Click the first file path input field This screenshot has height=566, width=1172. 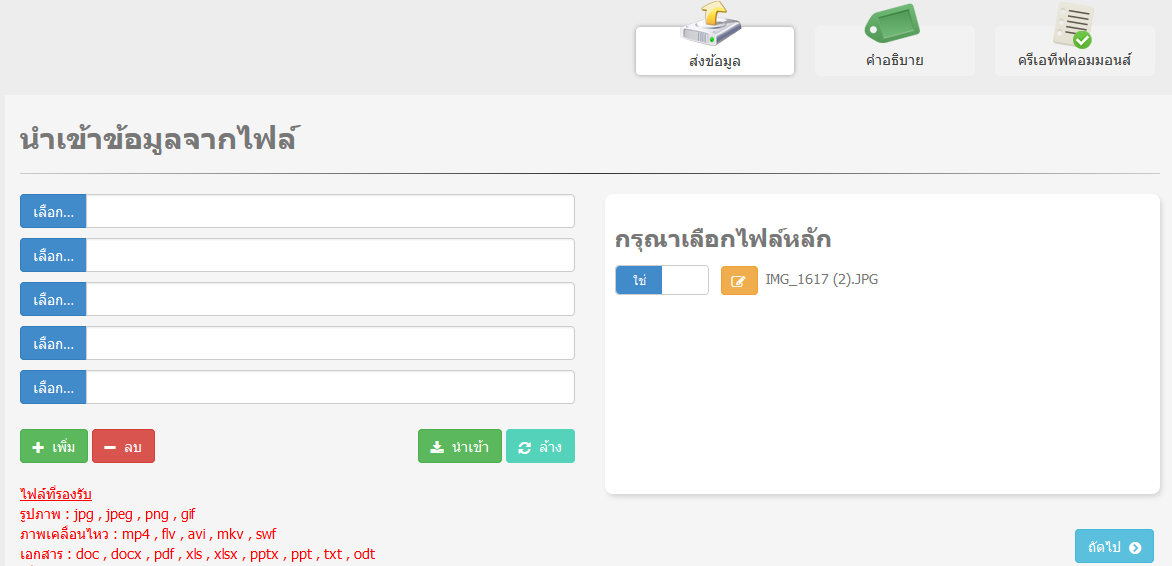point(329,212)
